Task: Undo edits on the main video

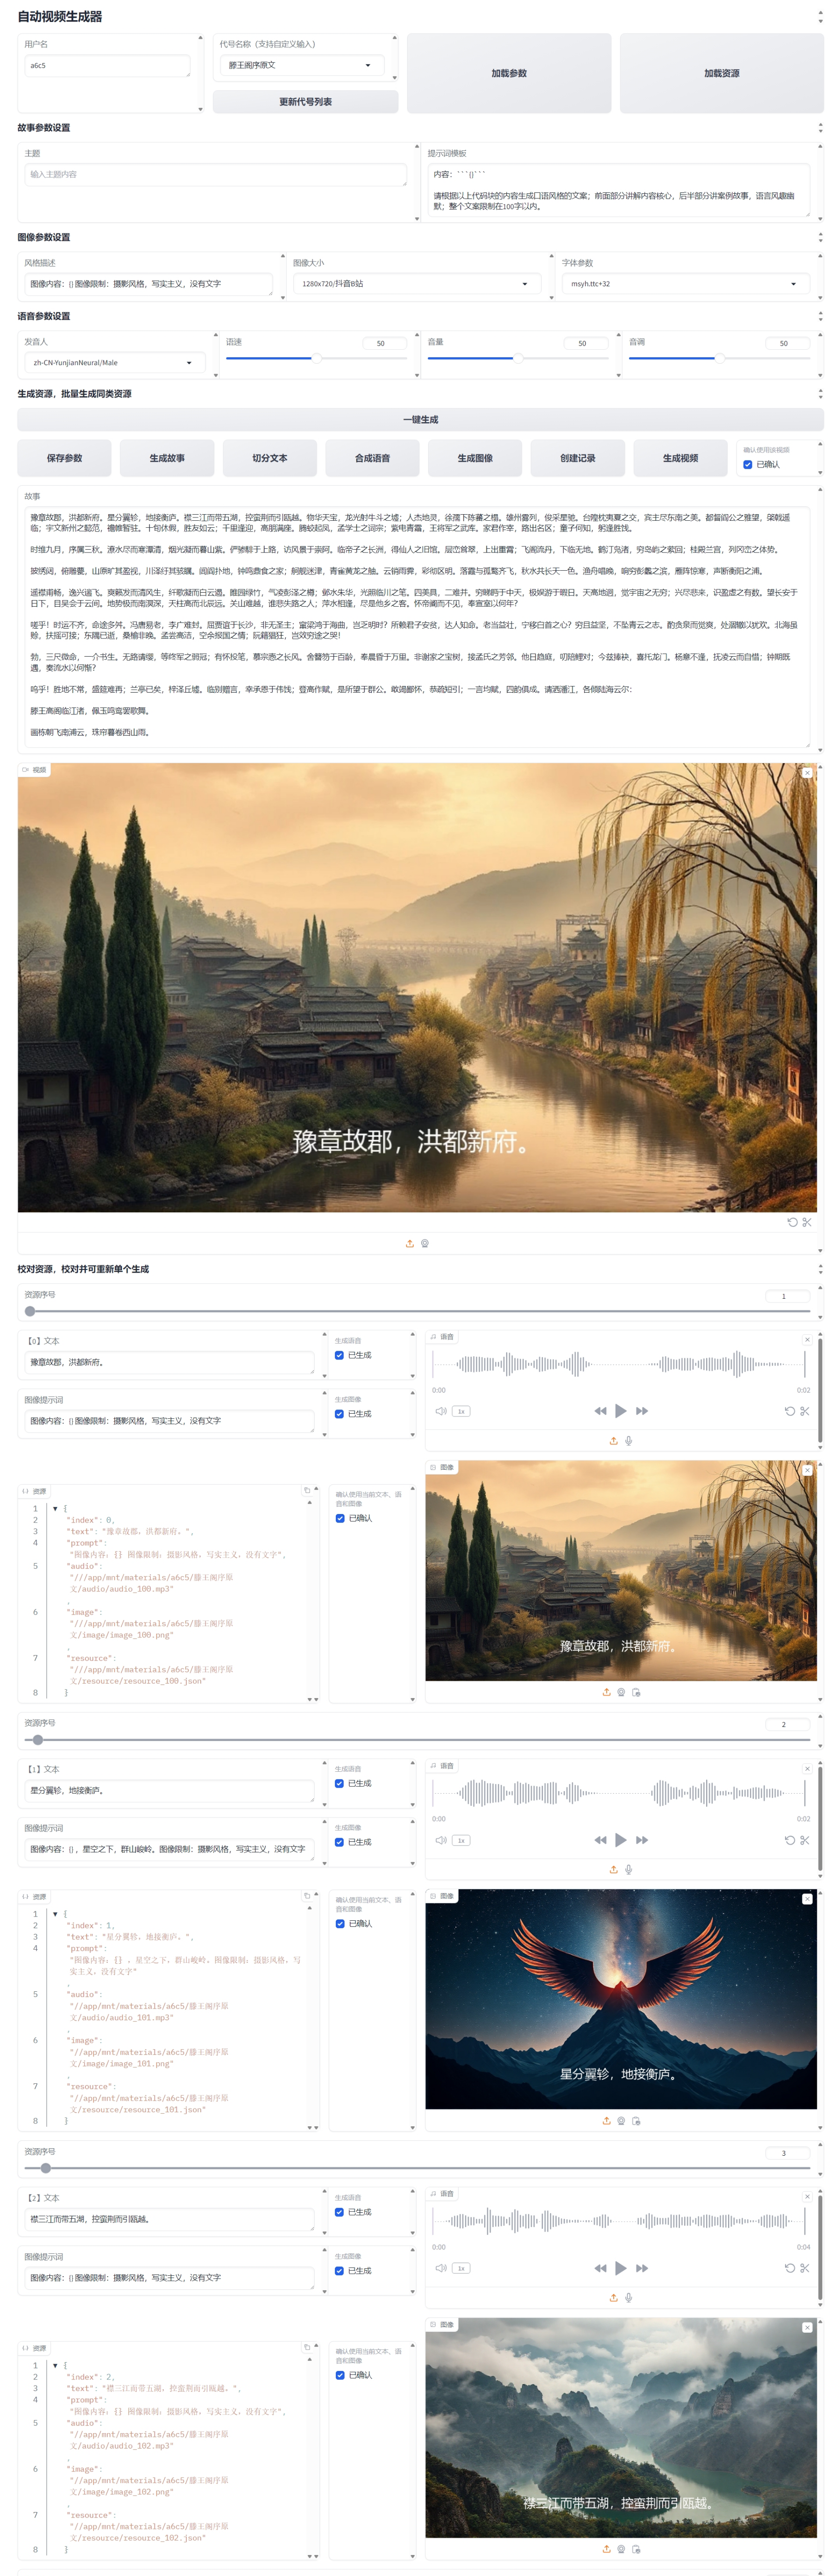Action: [792, 1222]
